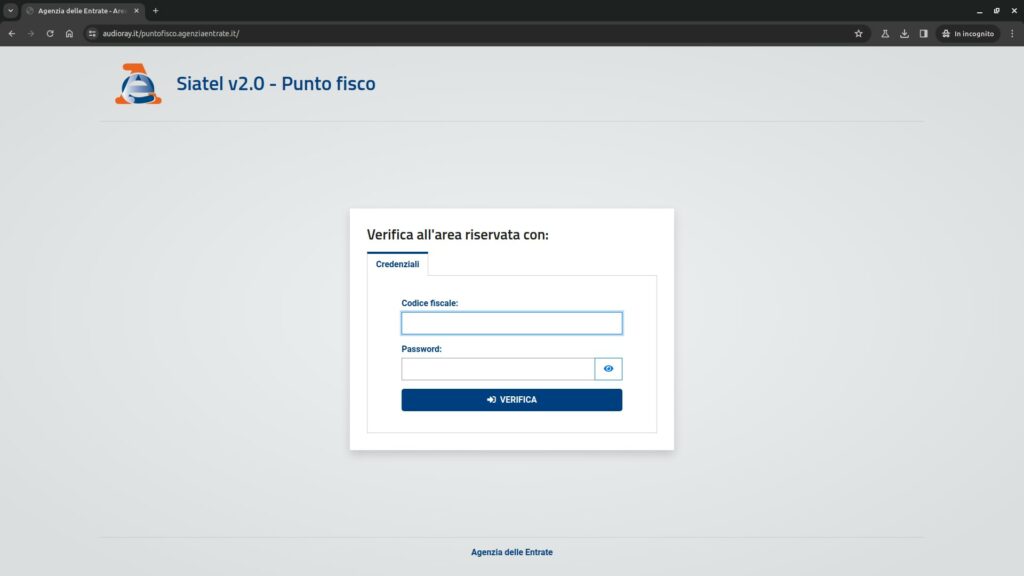Go to the browser home page
Viewport: 1024px width, 576px height.
pos(69,33)
